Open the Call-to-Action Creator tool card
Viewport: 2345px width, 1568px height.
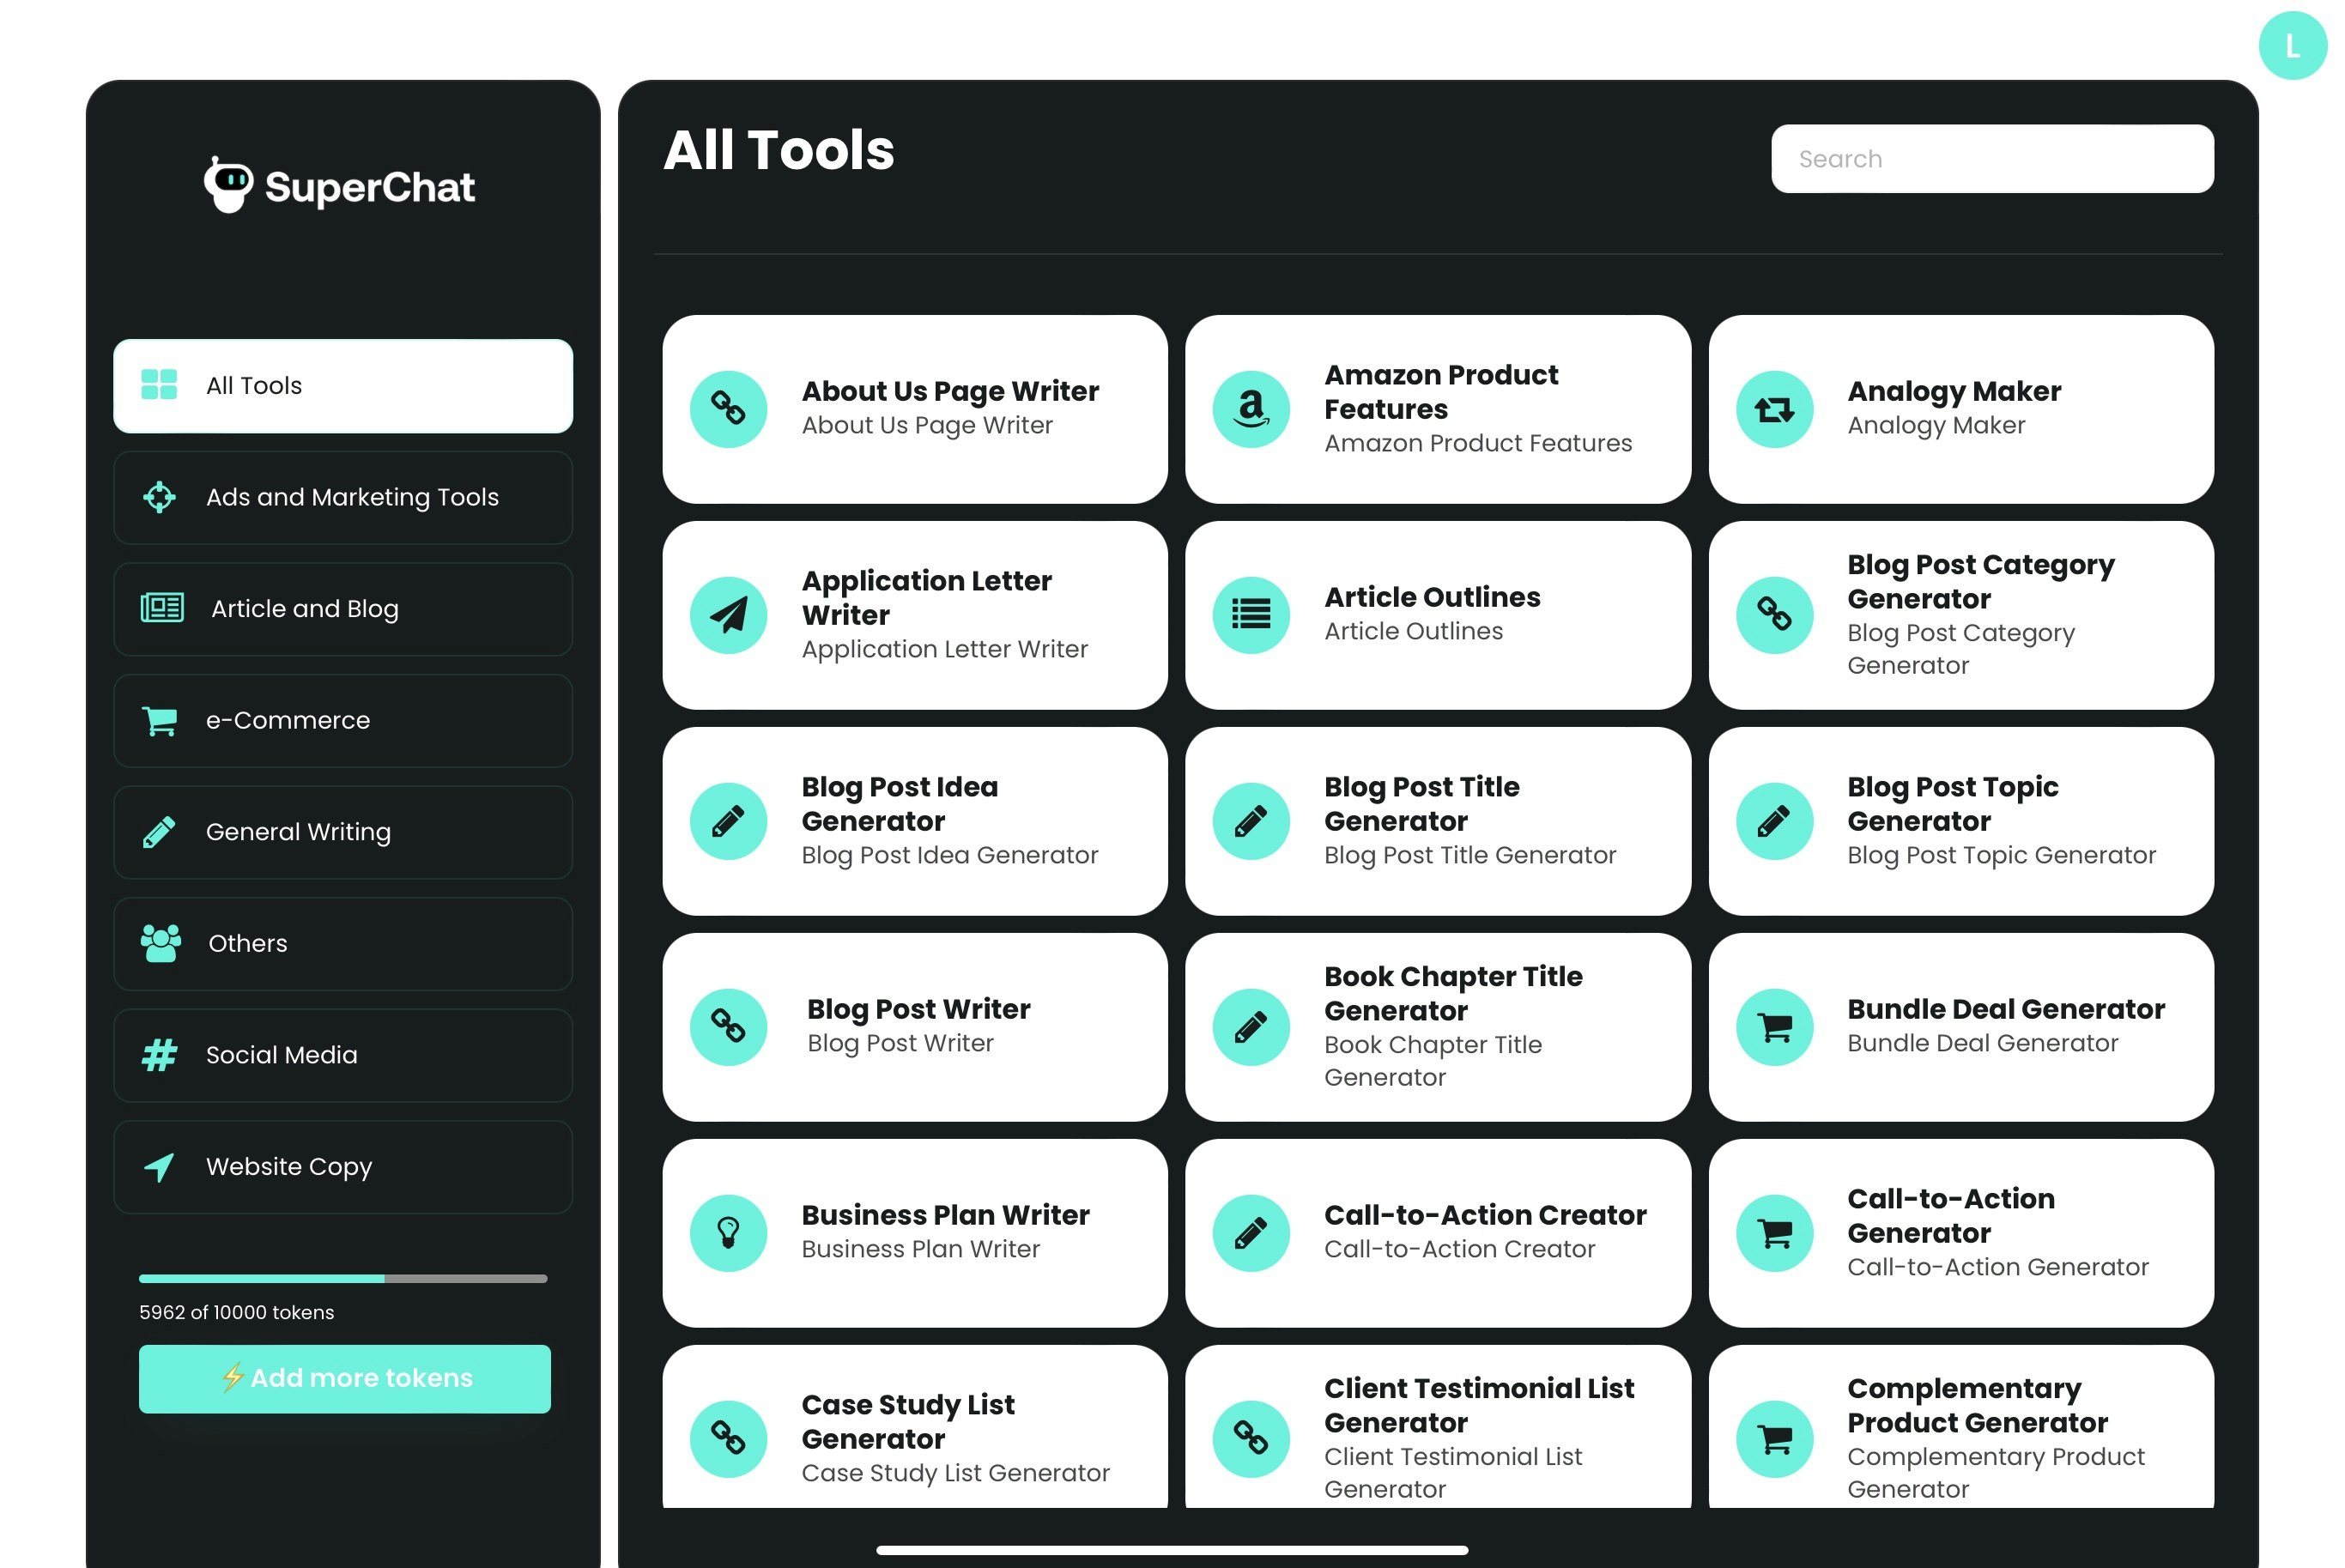tap(1437, 1233)
